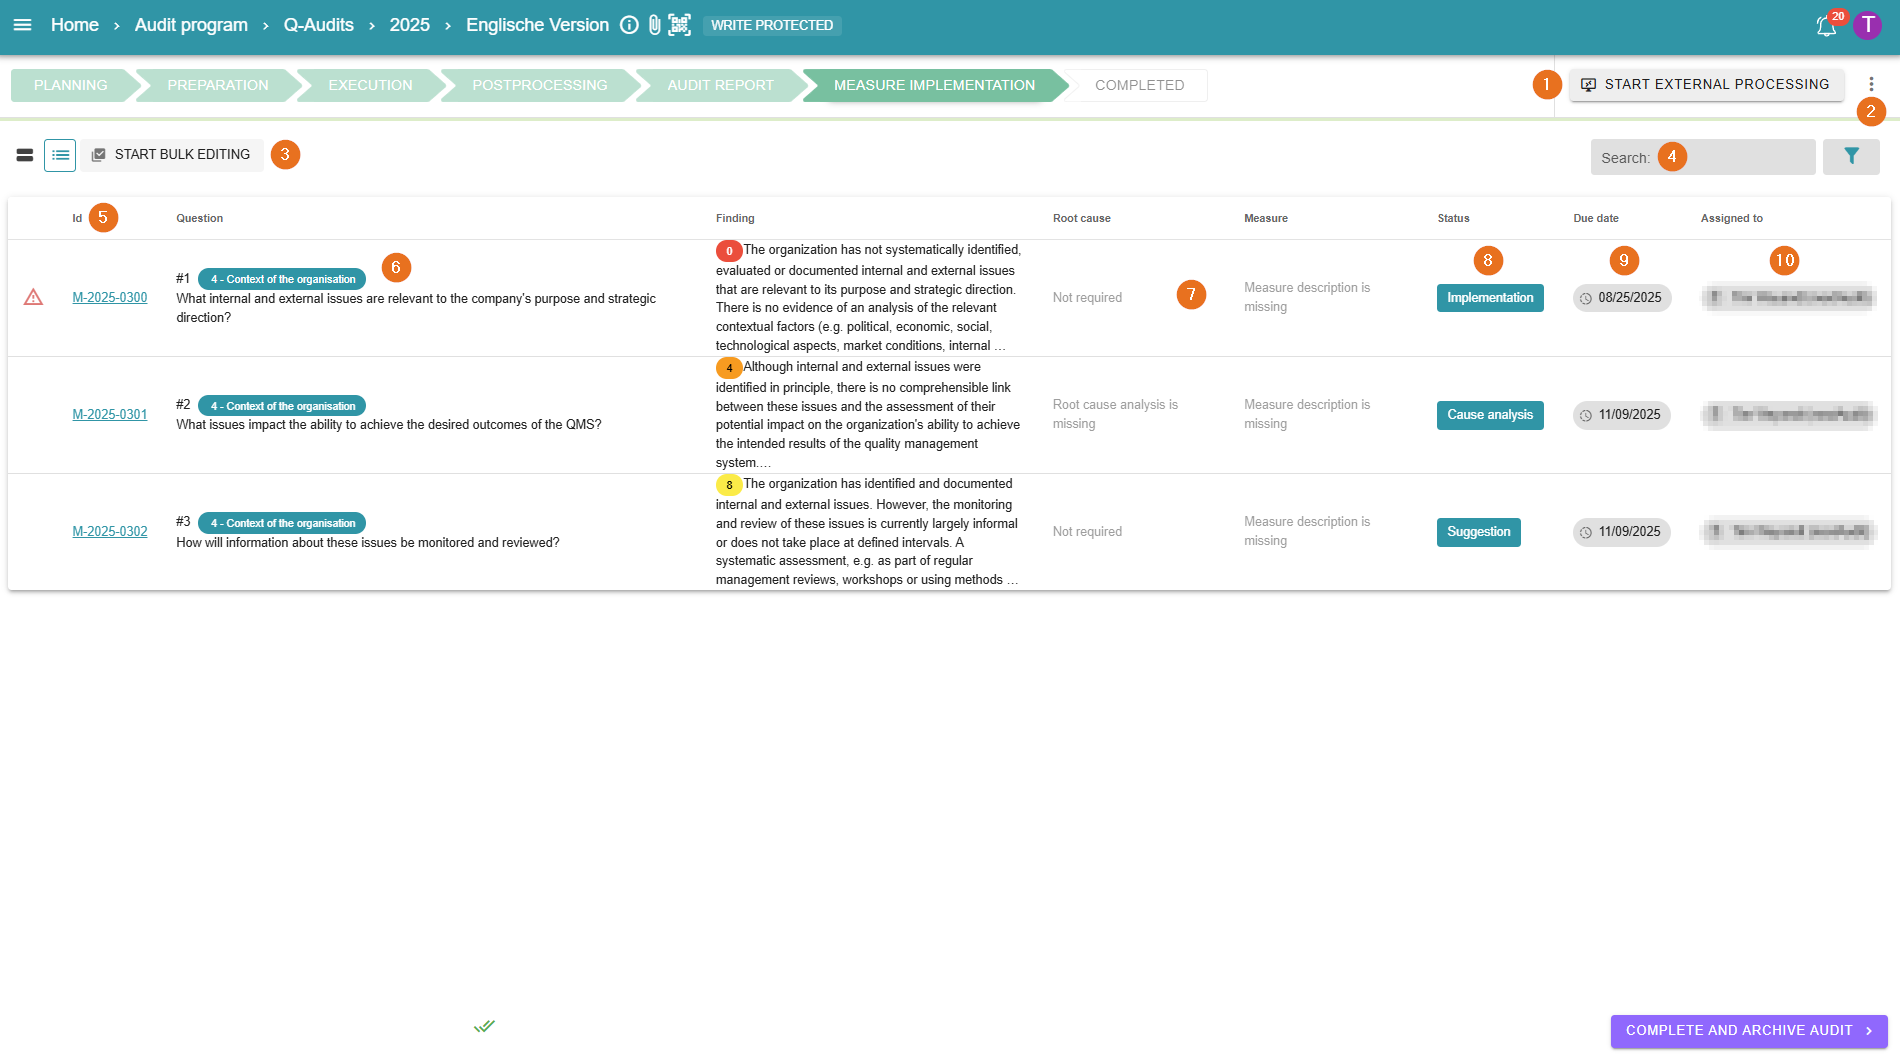Switch to compact card view
This screenshot has height=1058, width=1900.
click(25, 155)
